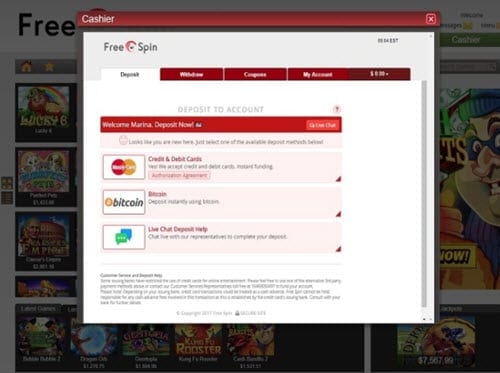This screenshot has width=500, height=373.
Task: Click the Live Chat Deposit Help heading
Action: pos(178,229)
